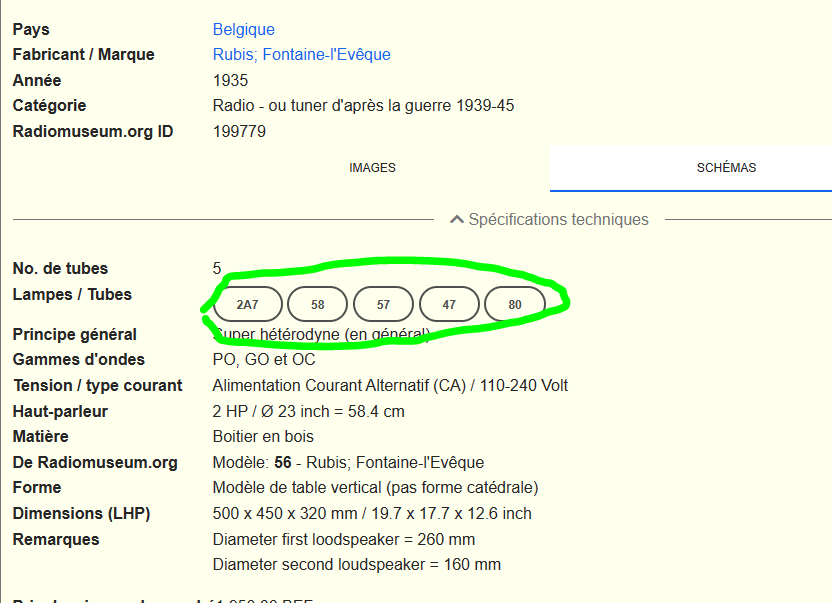Click the category text 'Radio - ou tuner d'après la guerre 1939-45'

click(x=363, y=106)
